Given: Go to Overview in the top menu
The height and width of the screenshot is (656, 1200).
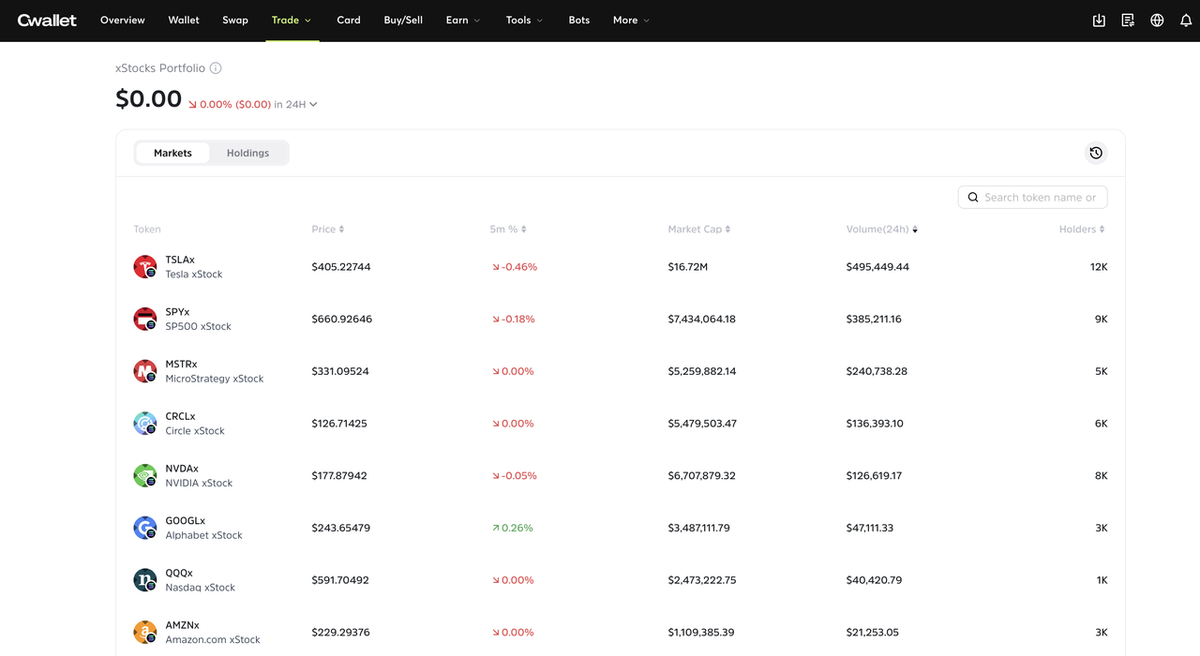Looking at the screenshot, I should click(x=123, y=20).
